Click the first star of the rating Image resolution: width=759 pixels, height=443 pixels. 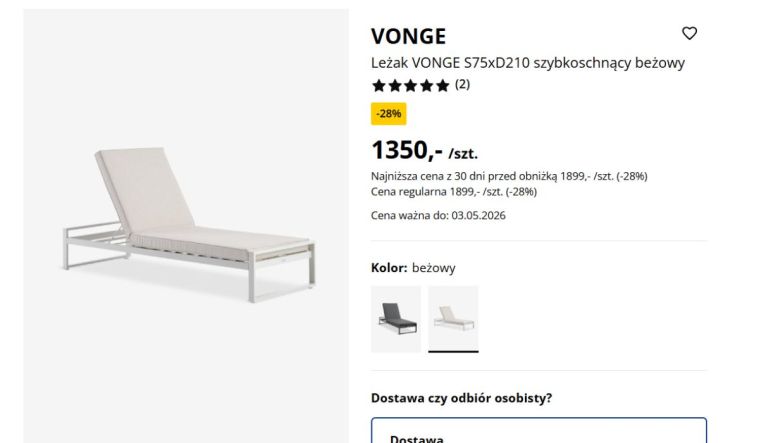click(x=379, y=86)
